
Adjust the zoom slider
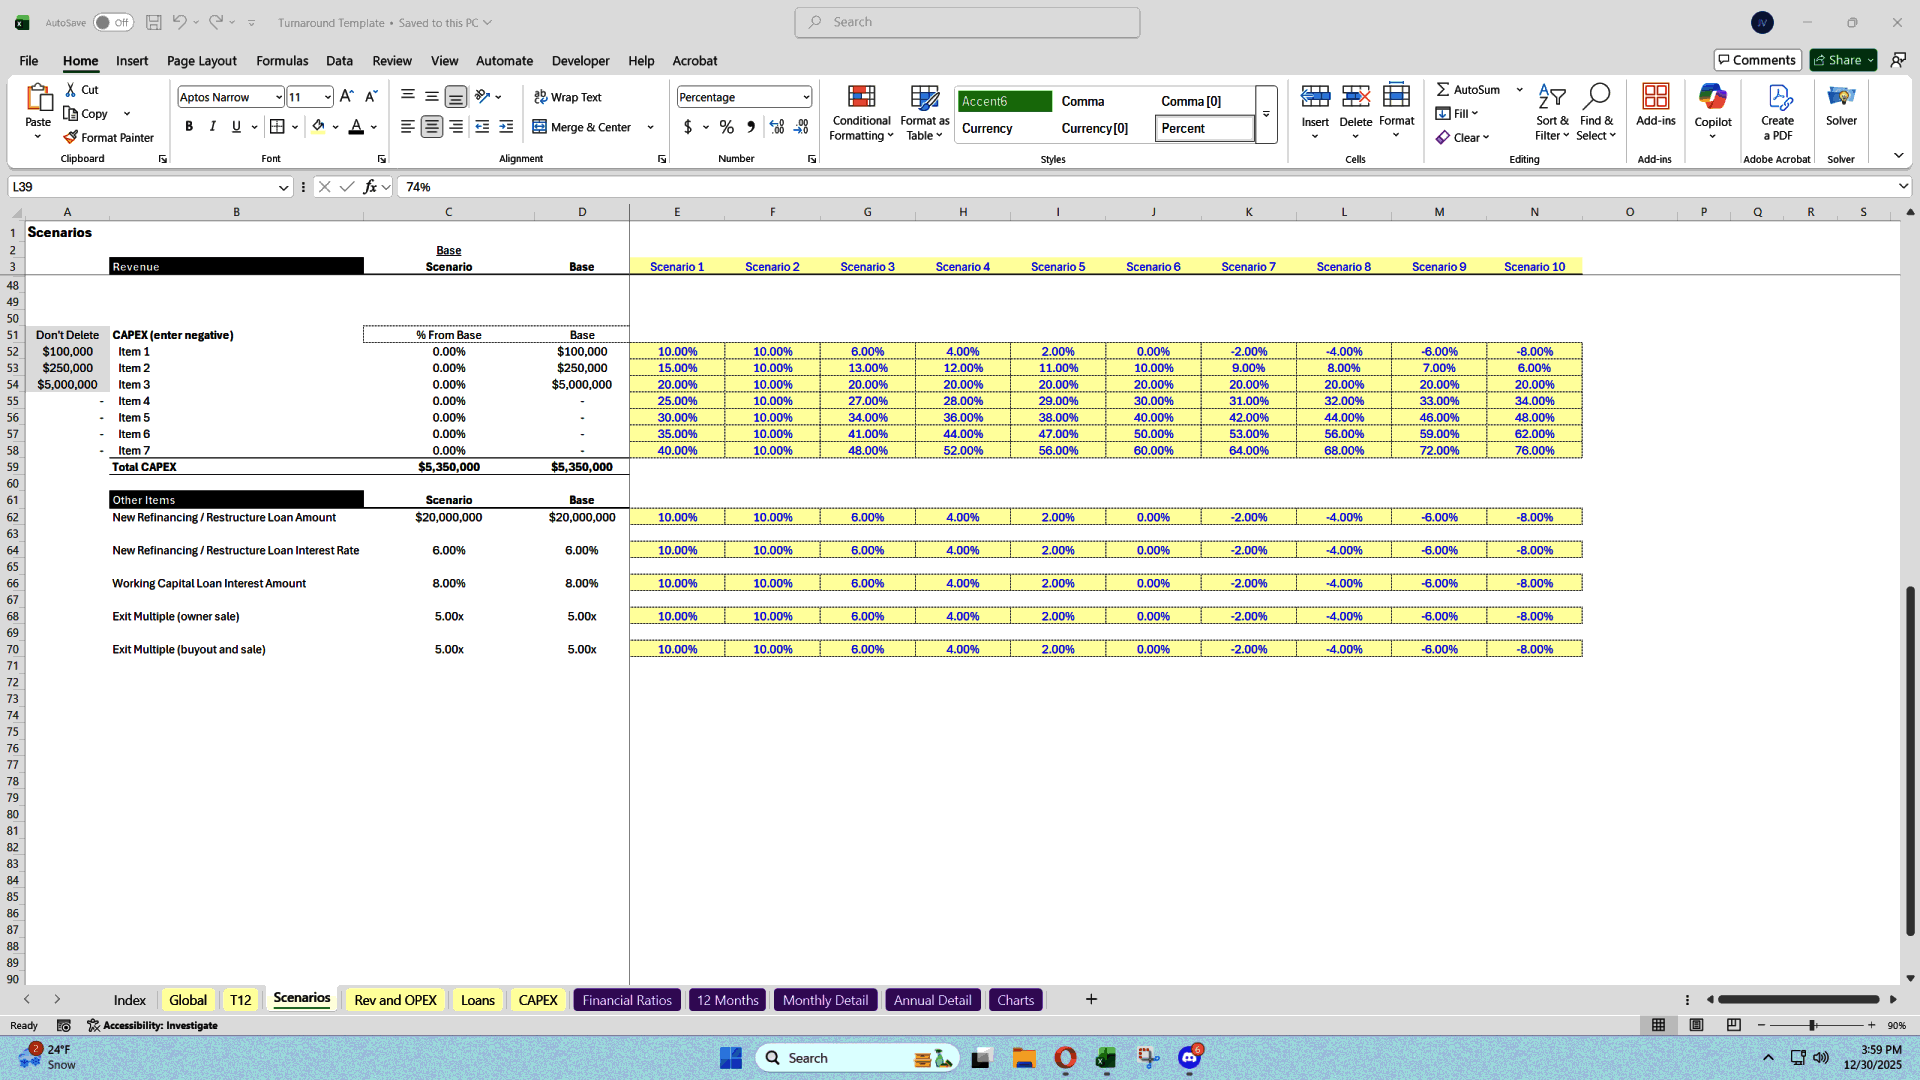(x=1813, y=1025)
